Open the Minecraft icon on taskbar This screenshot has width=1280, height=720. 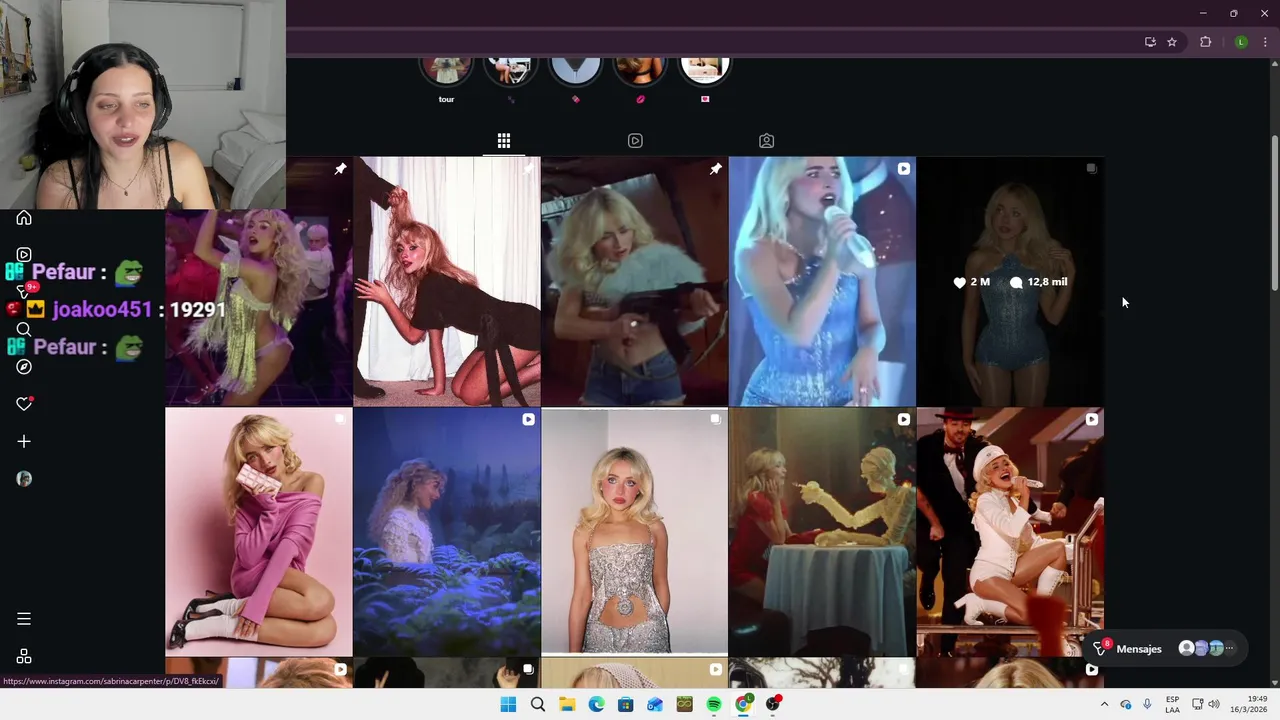pos(685,705)
